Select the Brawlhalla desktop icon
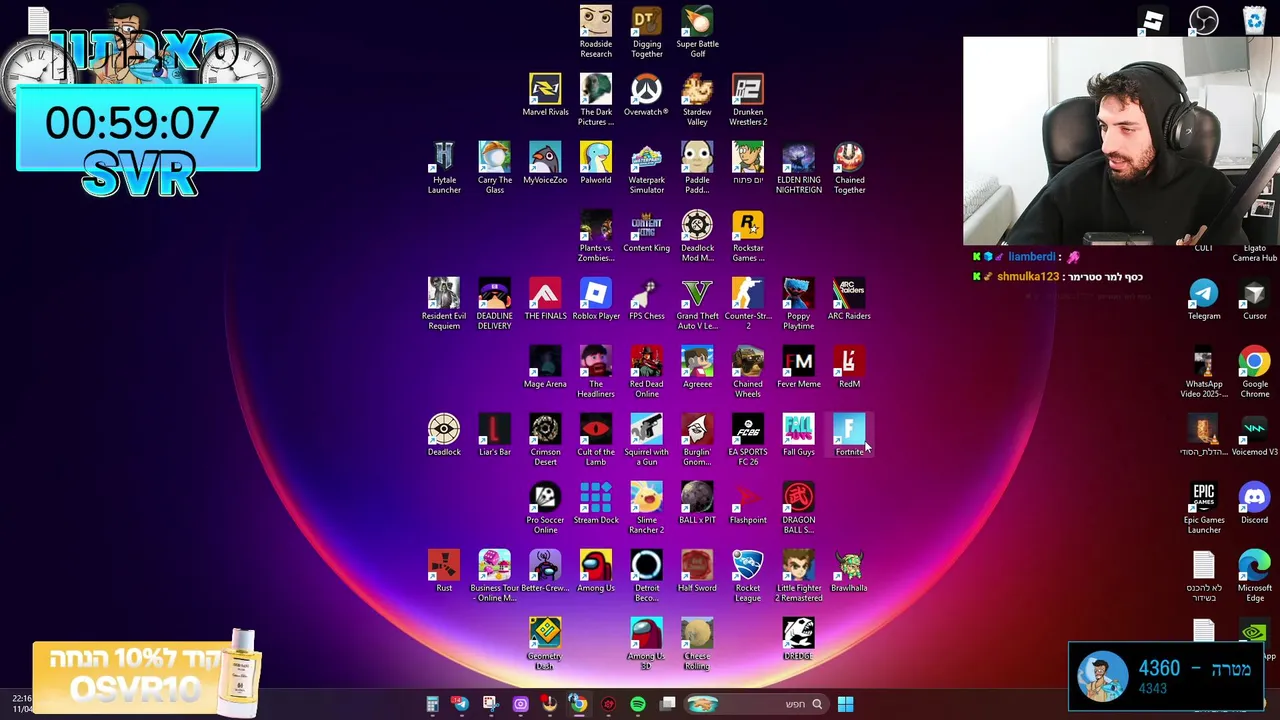This screenshot has height=720, width=1280. tap(849, 571)
